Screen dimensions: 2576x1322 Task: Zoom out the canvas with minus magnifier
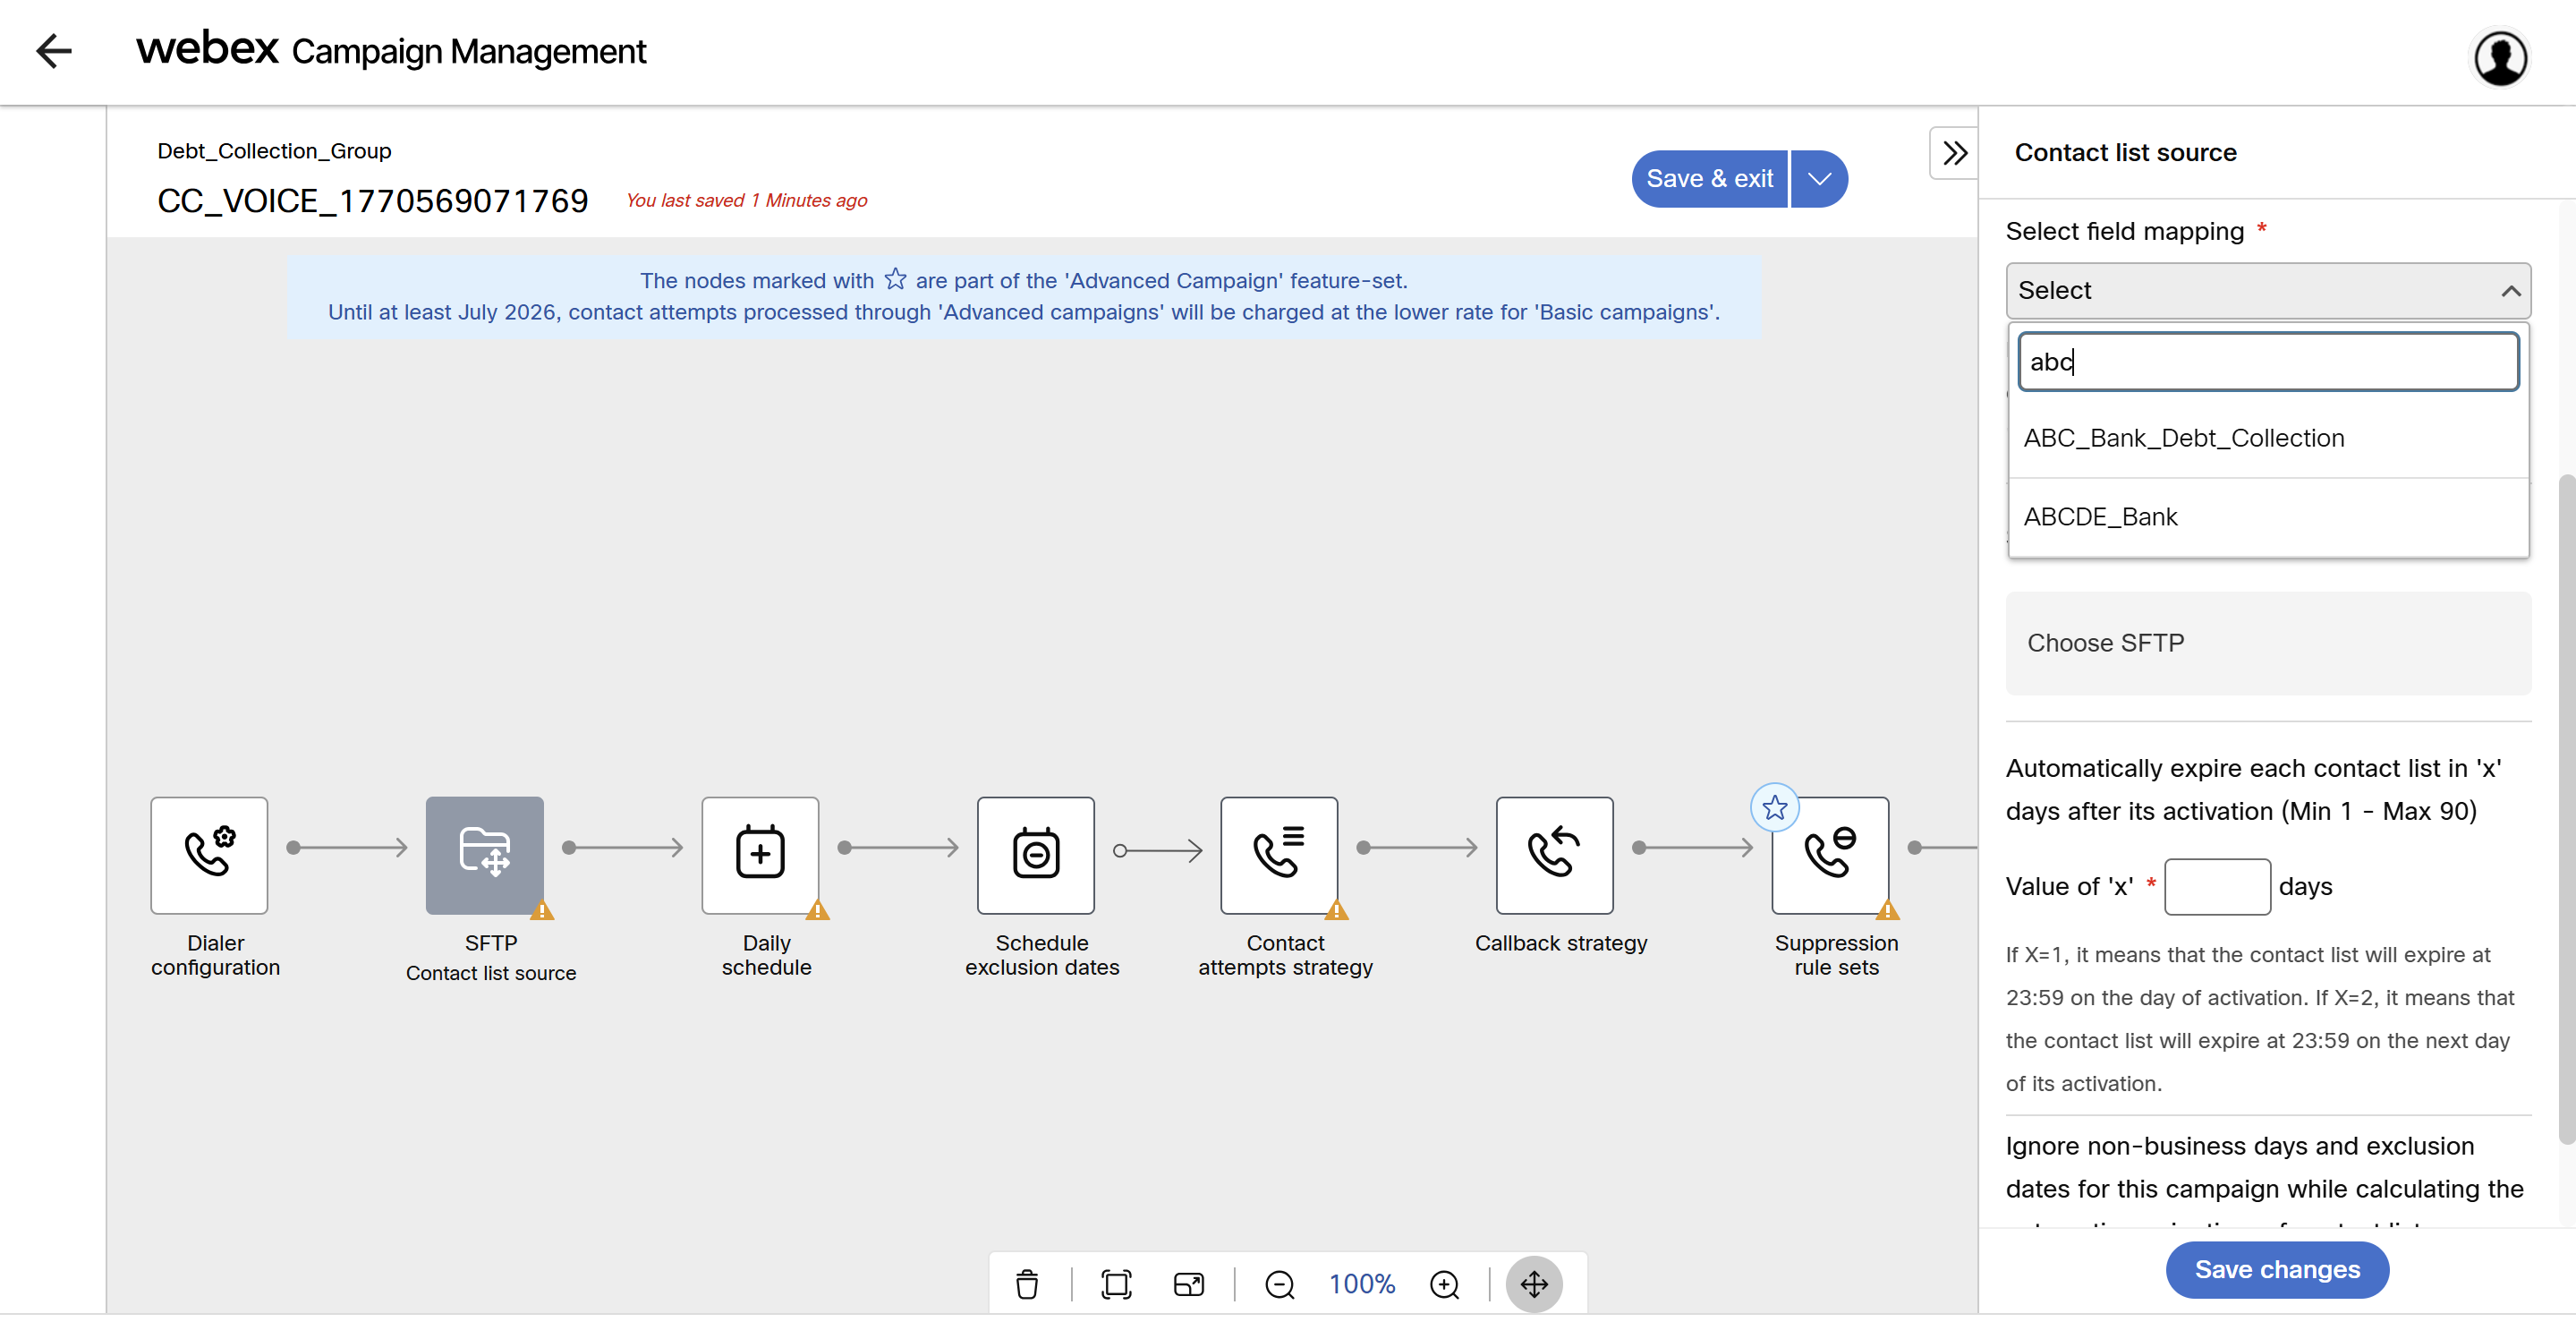pos(1279,1283)
